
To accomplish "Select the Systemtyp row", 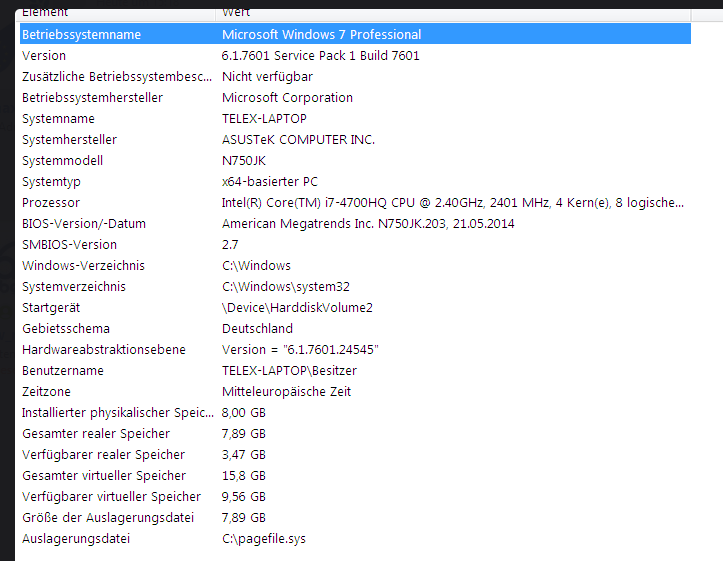I will pyautogui.click(x=355, y=182).
